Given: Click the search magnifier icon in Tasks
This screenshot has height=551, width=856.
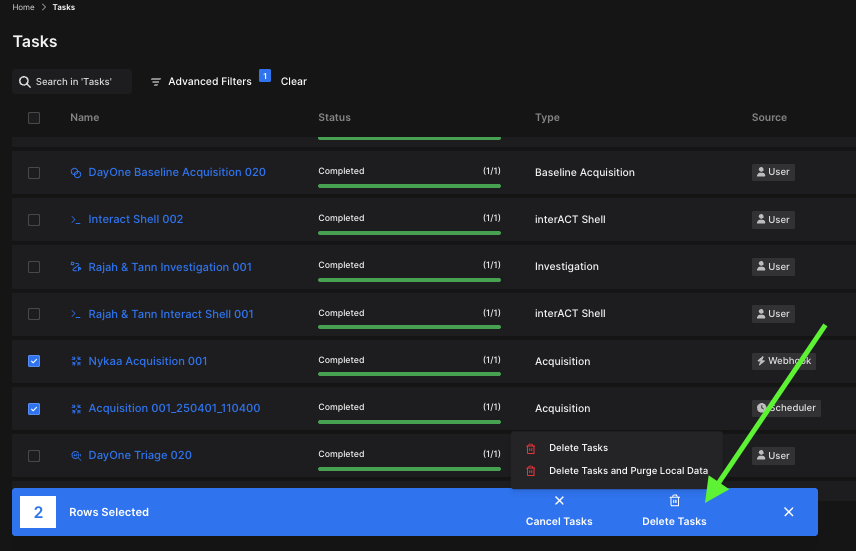Looking at the screenshot, I should 25,82.
